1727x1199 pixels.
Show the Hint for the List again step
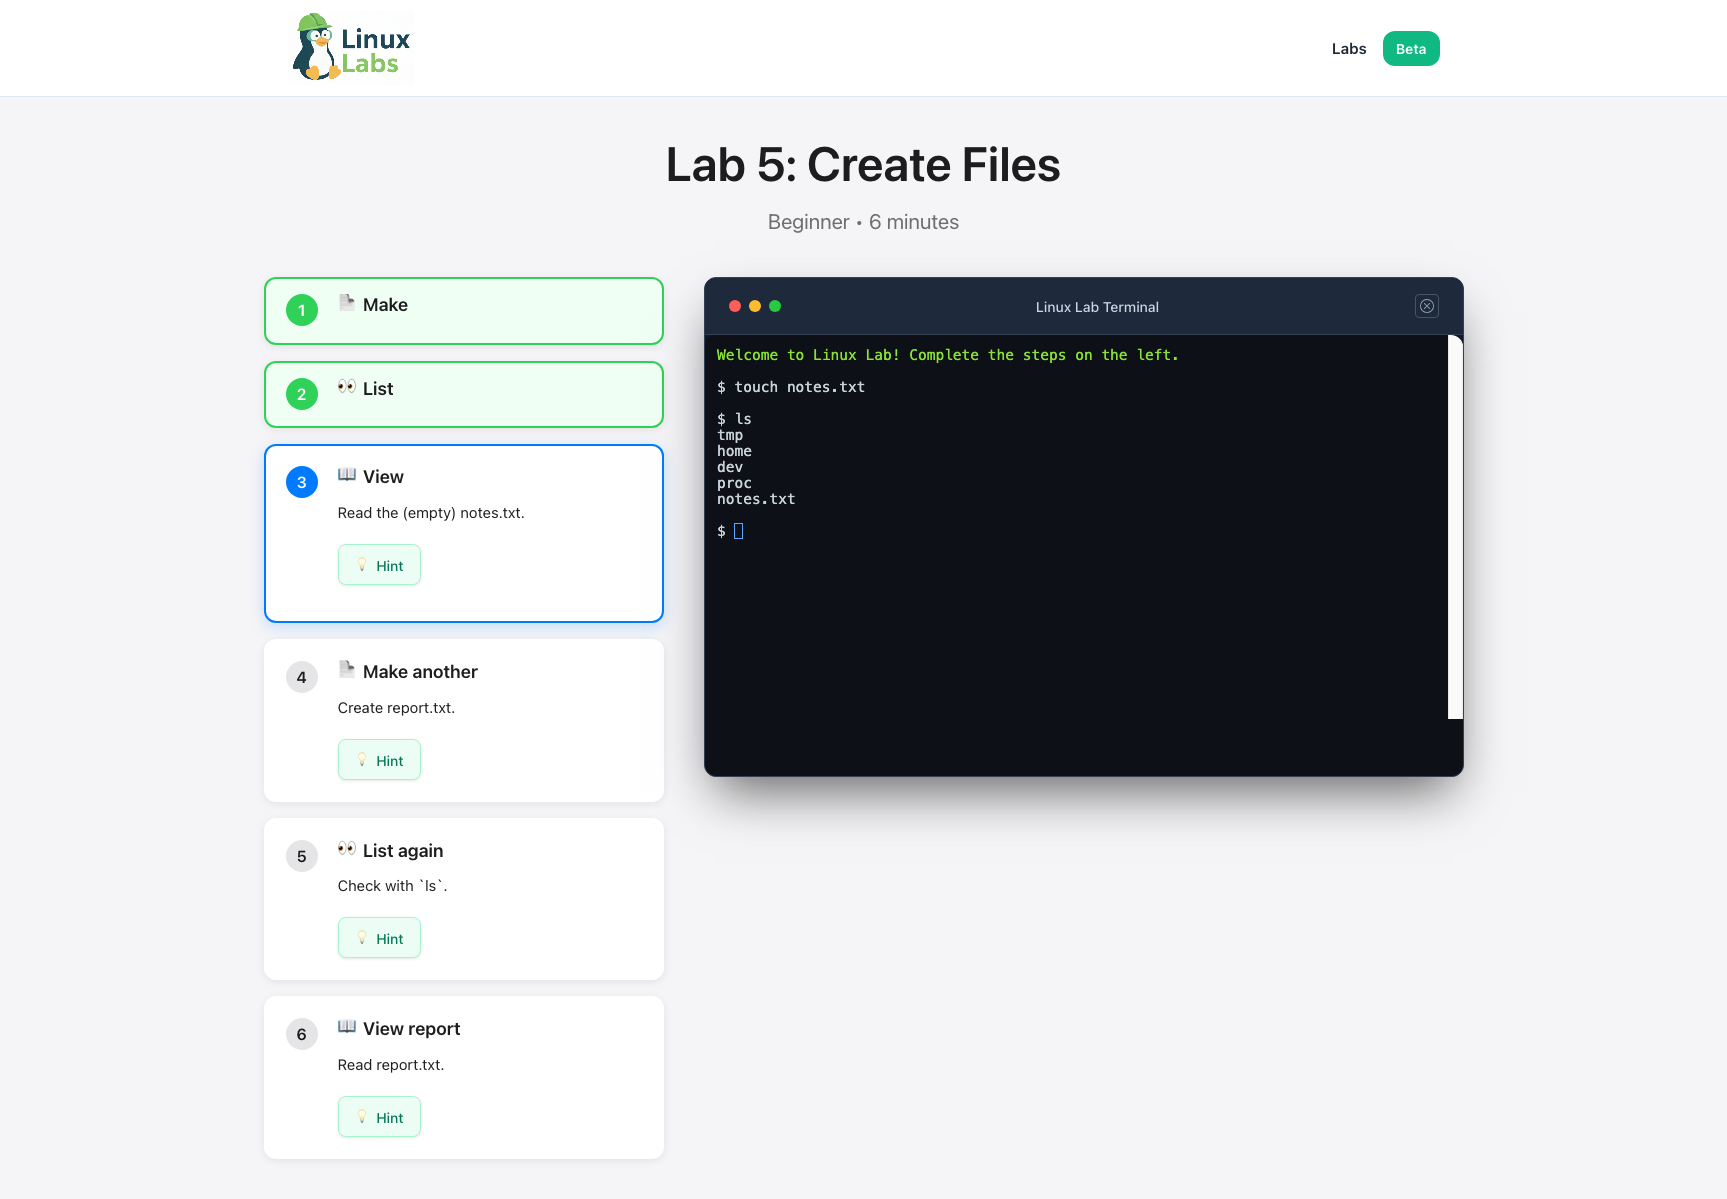(x=379, y=938)
